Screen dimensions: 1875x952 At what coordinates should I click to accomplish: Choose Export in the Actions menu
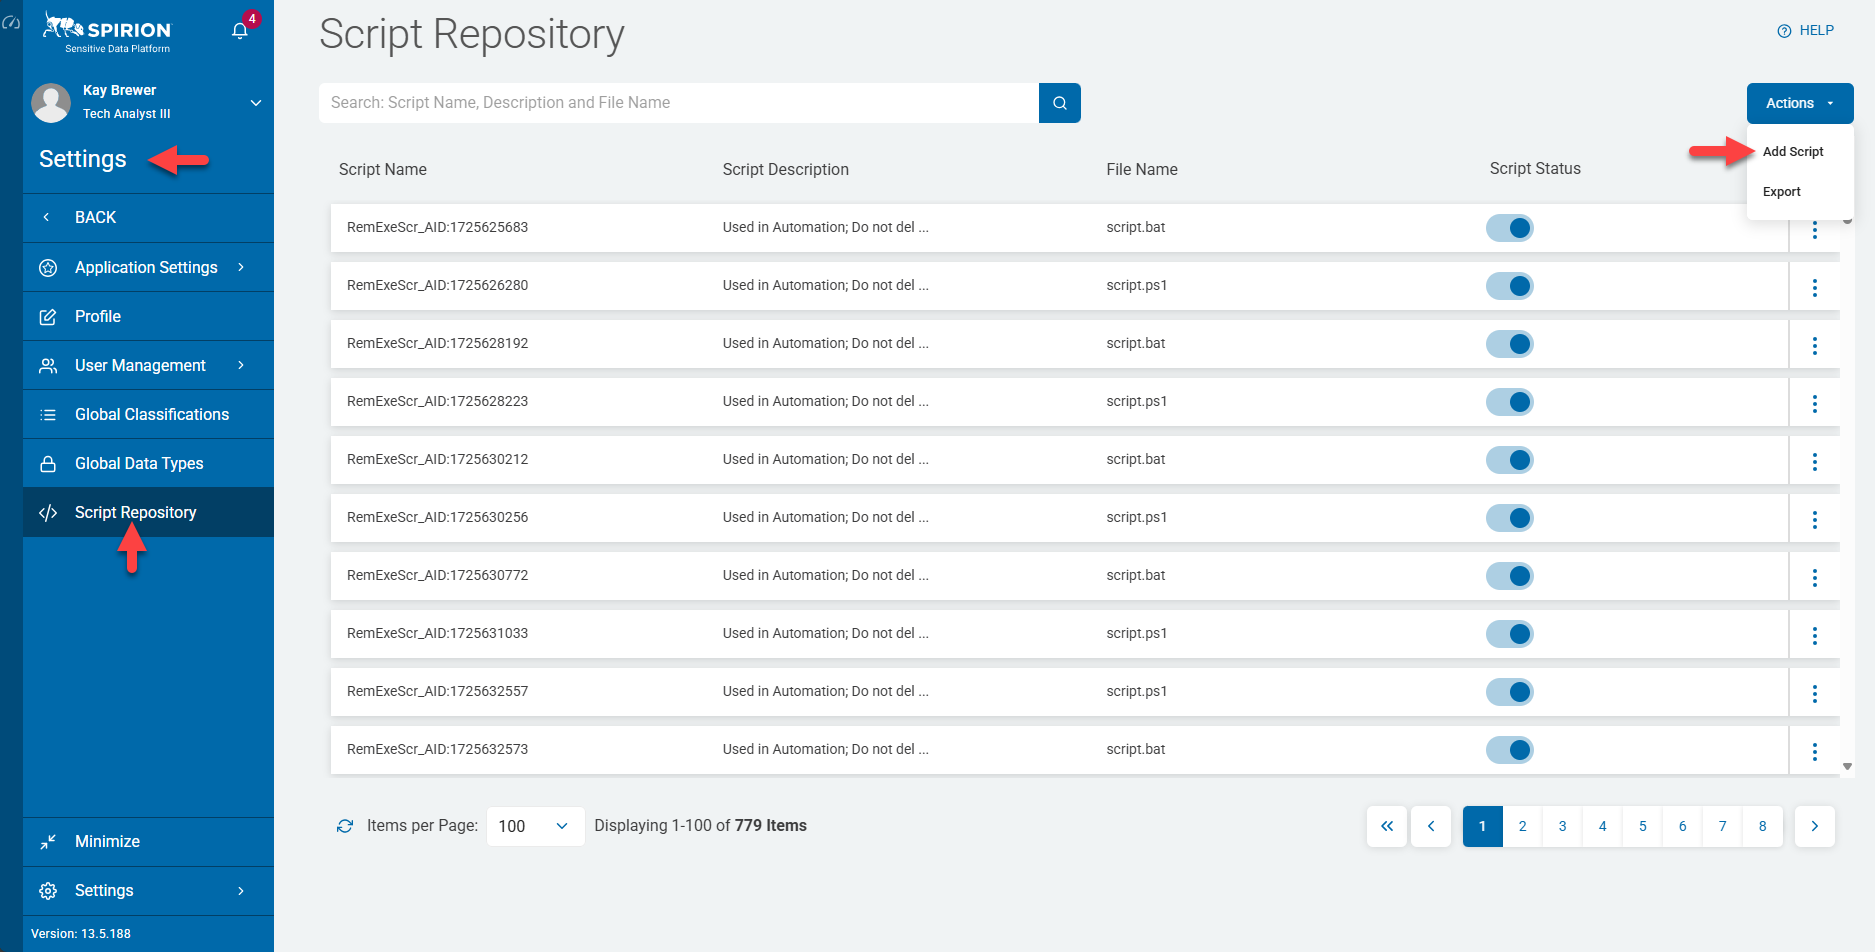(1781, 192)
